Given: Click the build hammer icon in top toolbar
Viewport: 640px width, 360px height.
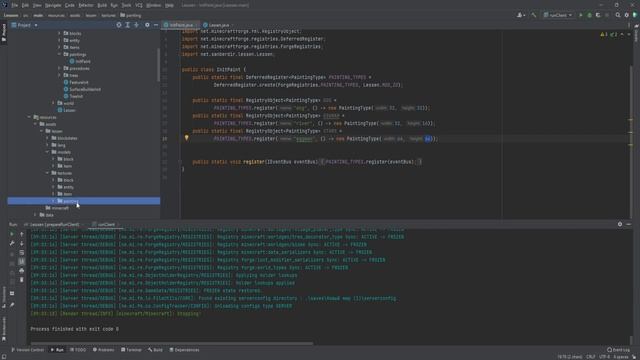Looking at the screenshot, I should (533, 15).
